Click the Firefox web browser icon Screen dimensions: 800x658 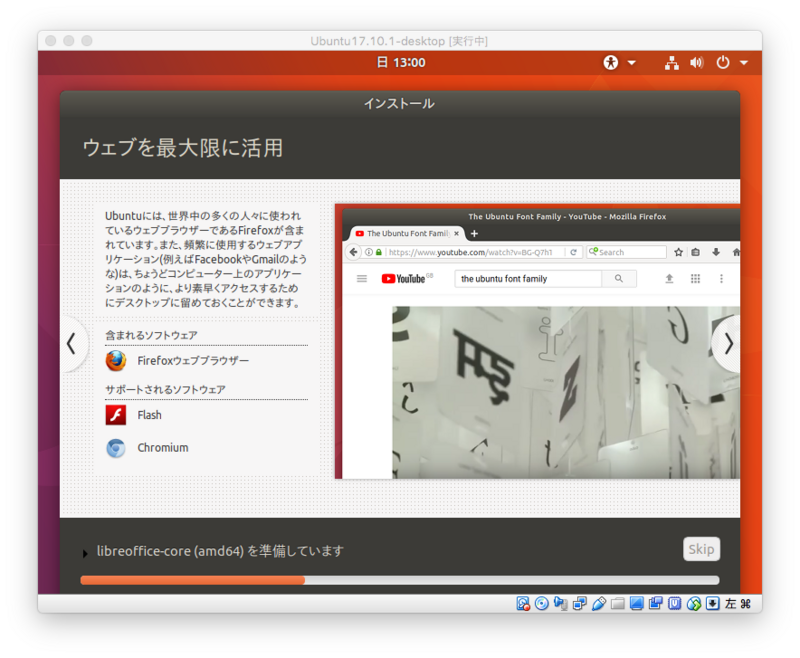[x=116, y=361]
